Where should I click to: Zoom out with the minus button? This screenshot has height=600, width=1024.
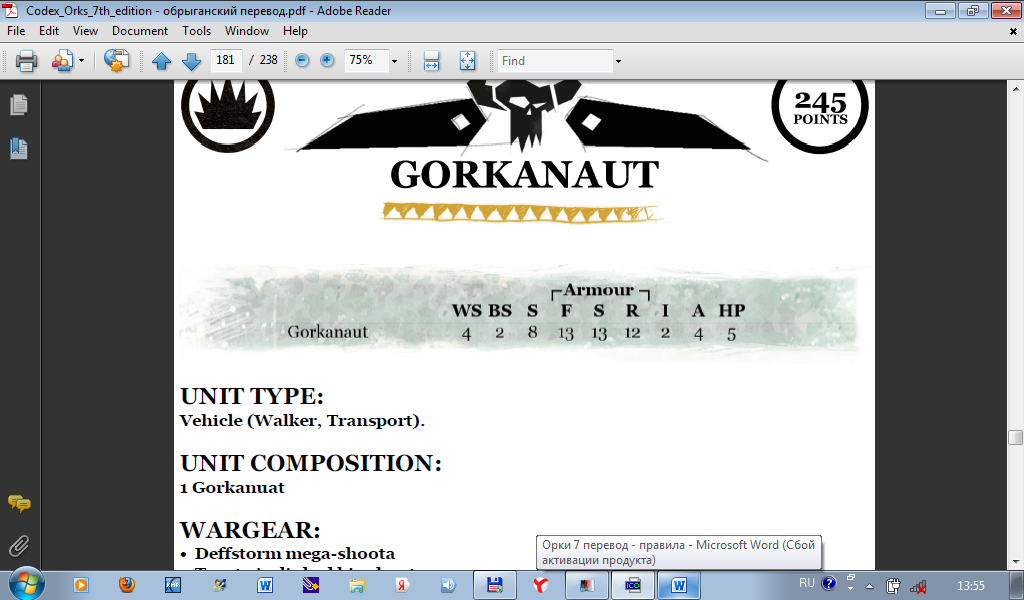tap(302, 60)
